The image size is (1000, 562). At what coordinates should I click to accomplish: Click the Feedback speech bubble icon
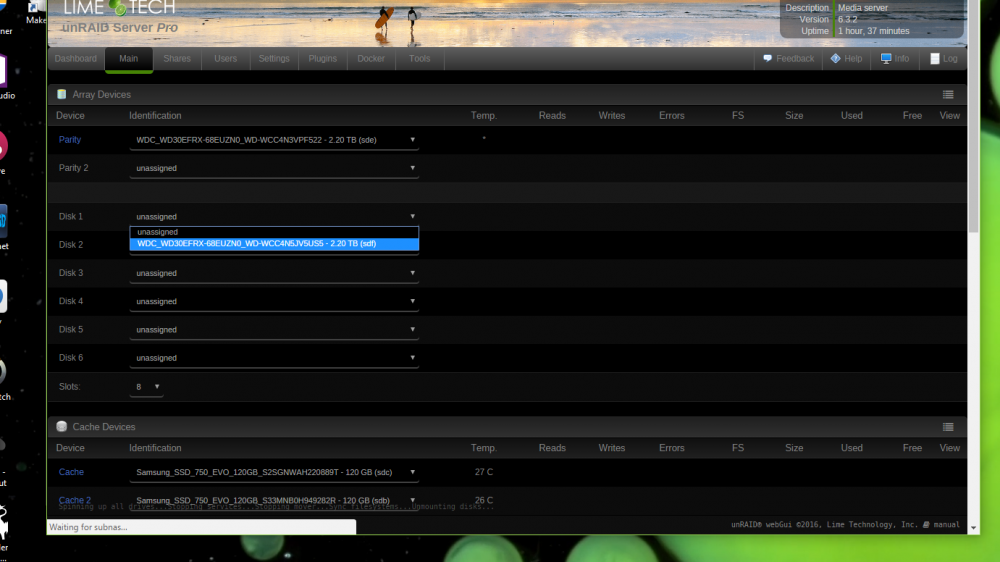pyautogui.click(x=767, y=58)
